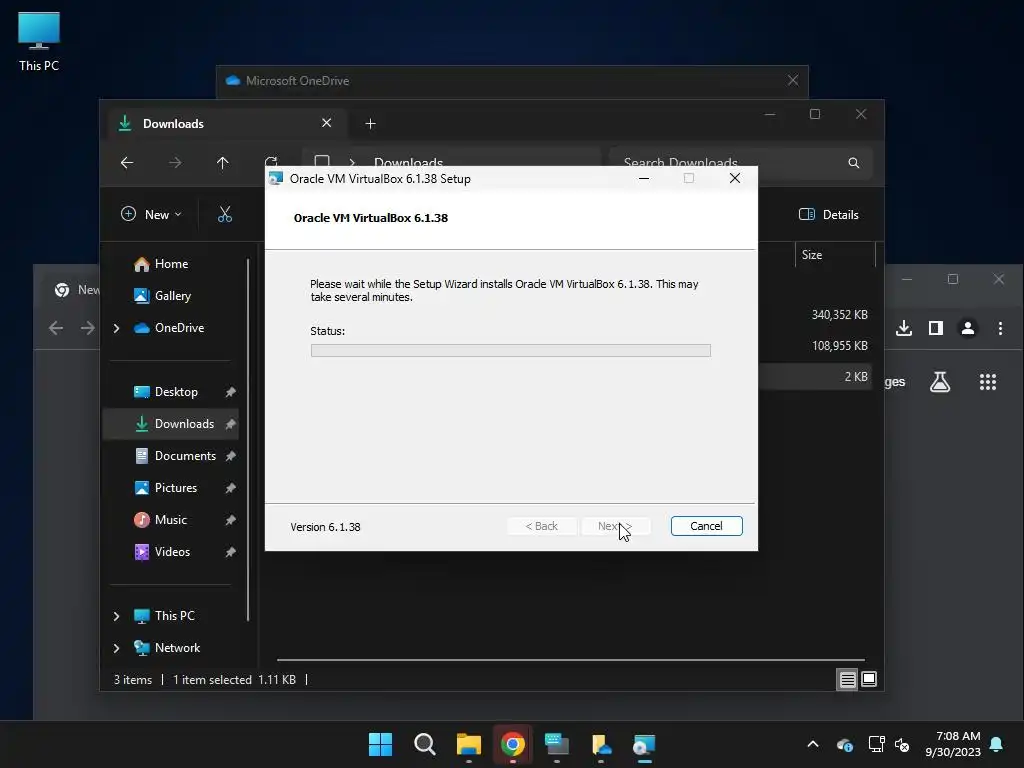
Task: Sort files by the Size column header
Action: click(x=835, y=255)
